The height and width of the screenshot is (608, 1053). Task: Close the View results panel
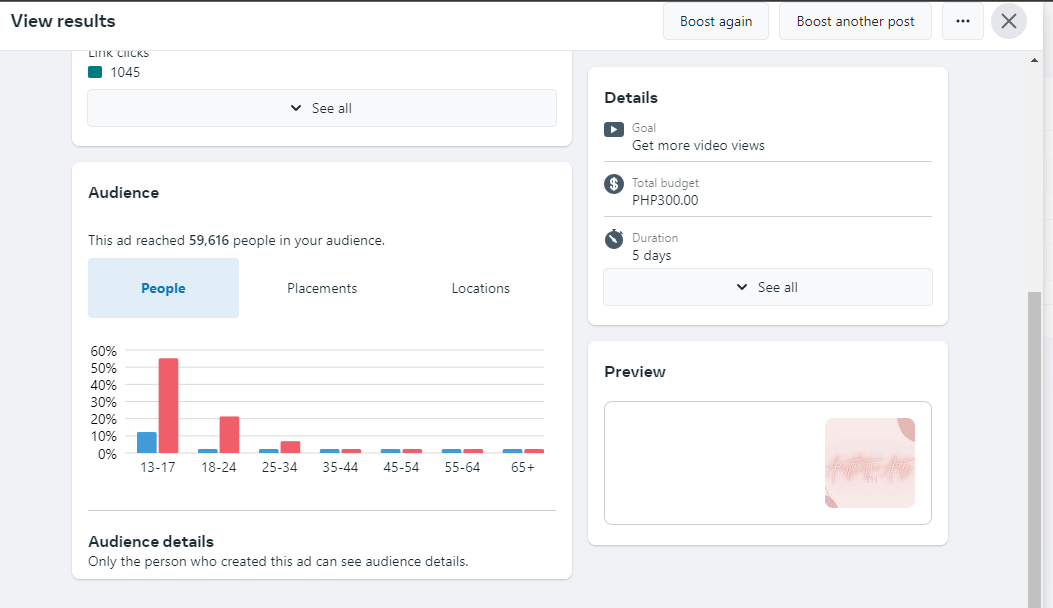(1009, 21)
